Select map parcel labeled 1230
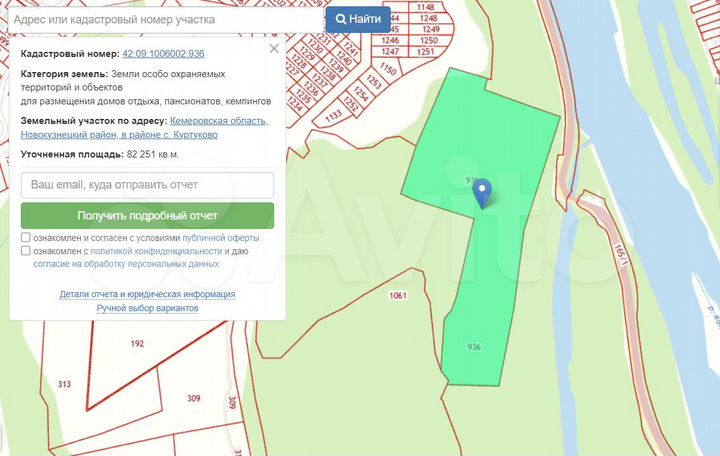Viewport: 720px width, 456px height. (x=315, y=46)
